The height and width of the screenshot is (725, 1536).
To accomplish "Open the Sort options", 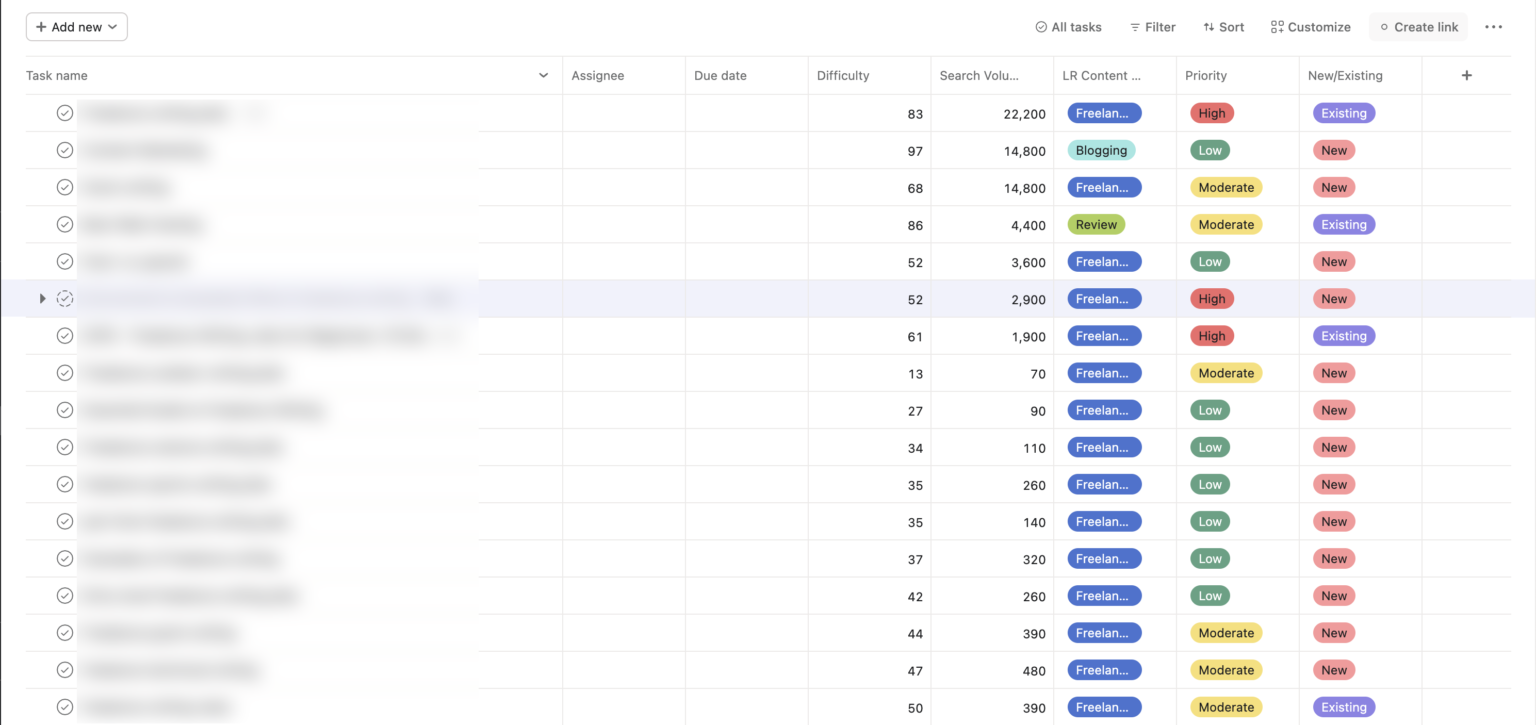I will (1223, 27).
